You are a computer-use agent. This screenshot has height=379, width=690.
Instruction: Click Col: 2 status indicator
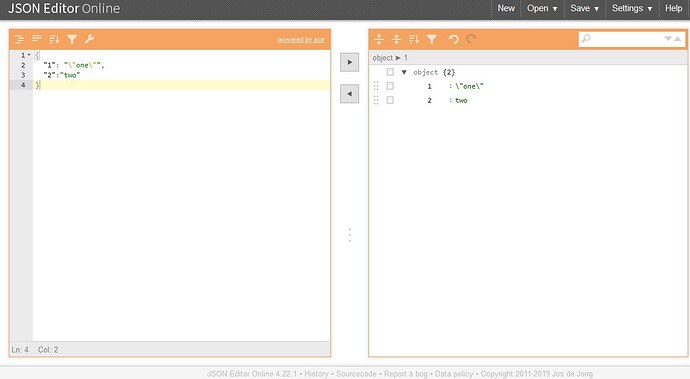[x=48, y=350]
